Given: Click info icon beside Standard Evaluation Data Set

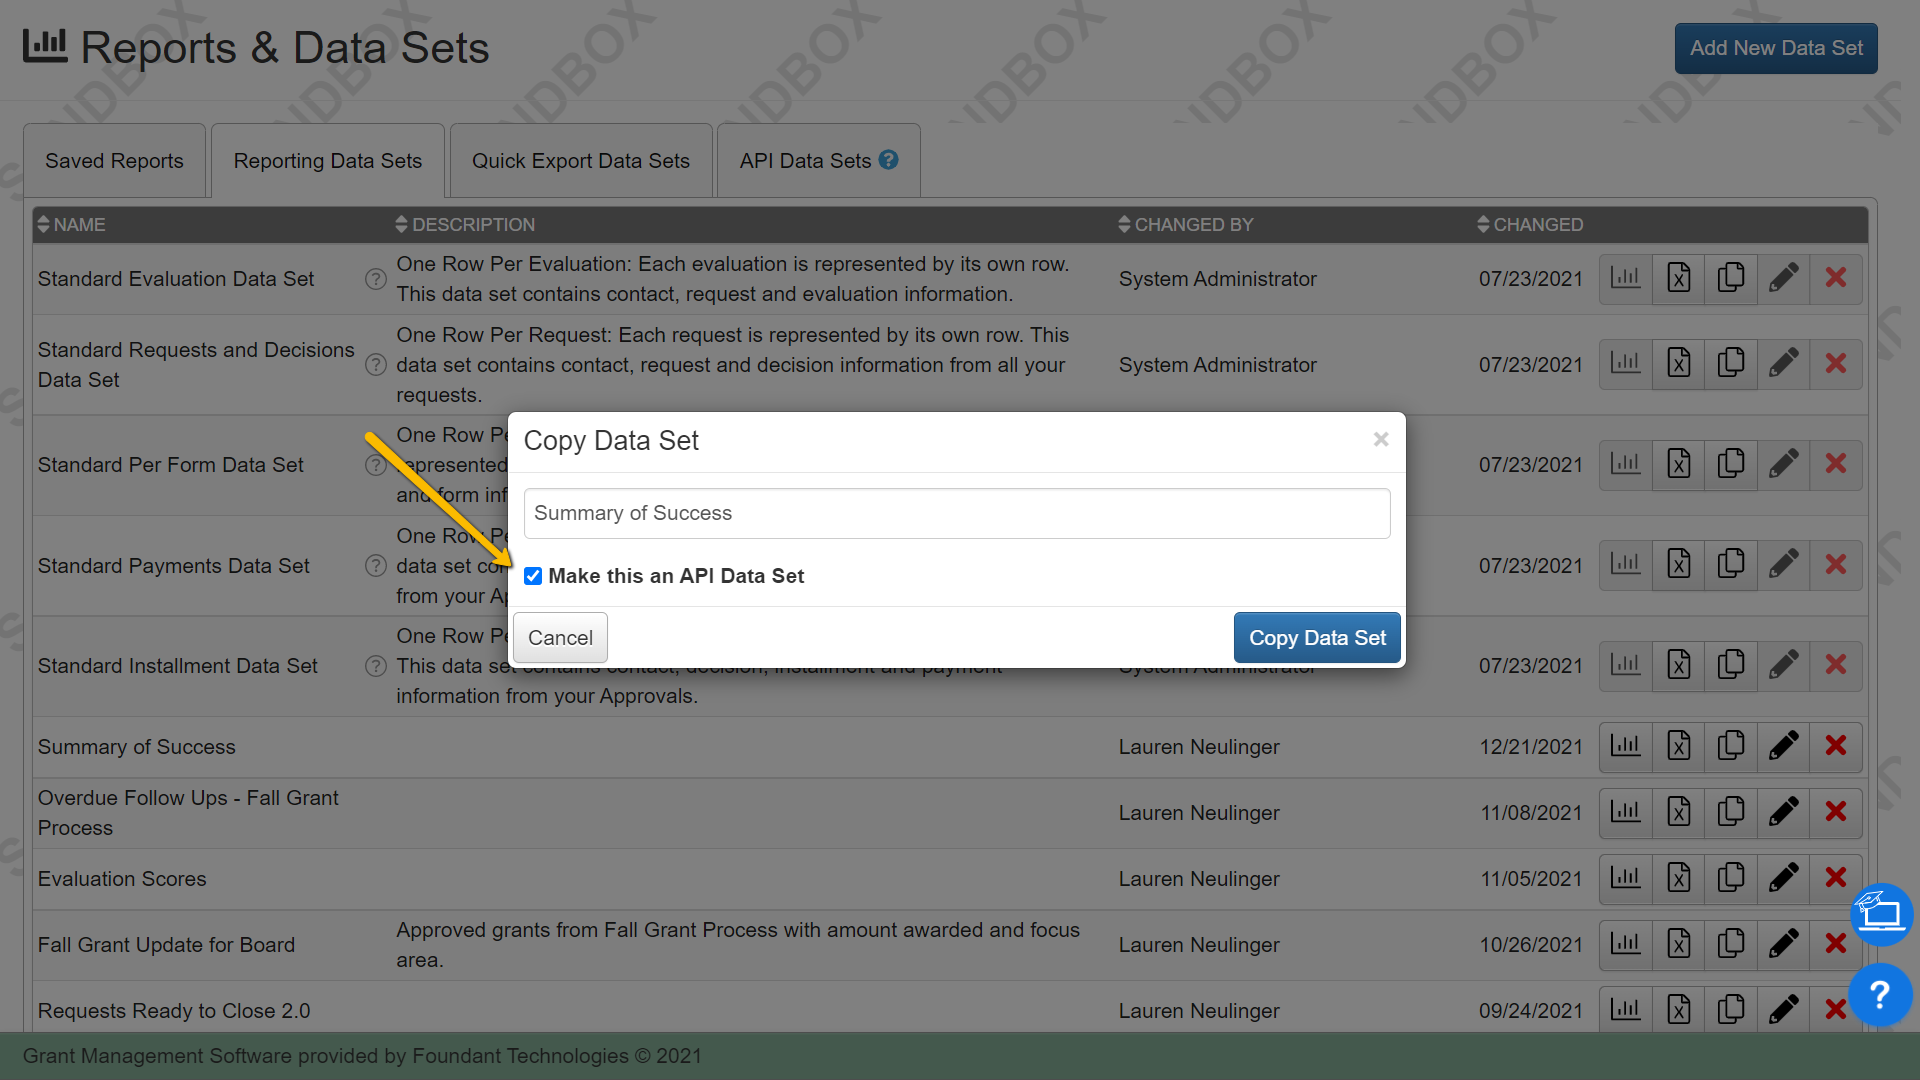Looking at the screenshot, I should [x=375, y=279].
